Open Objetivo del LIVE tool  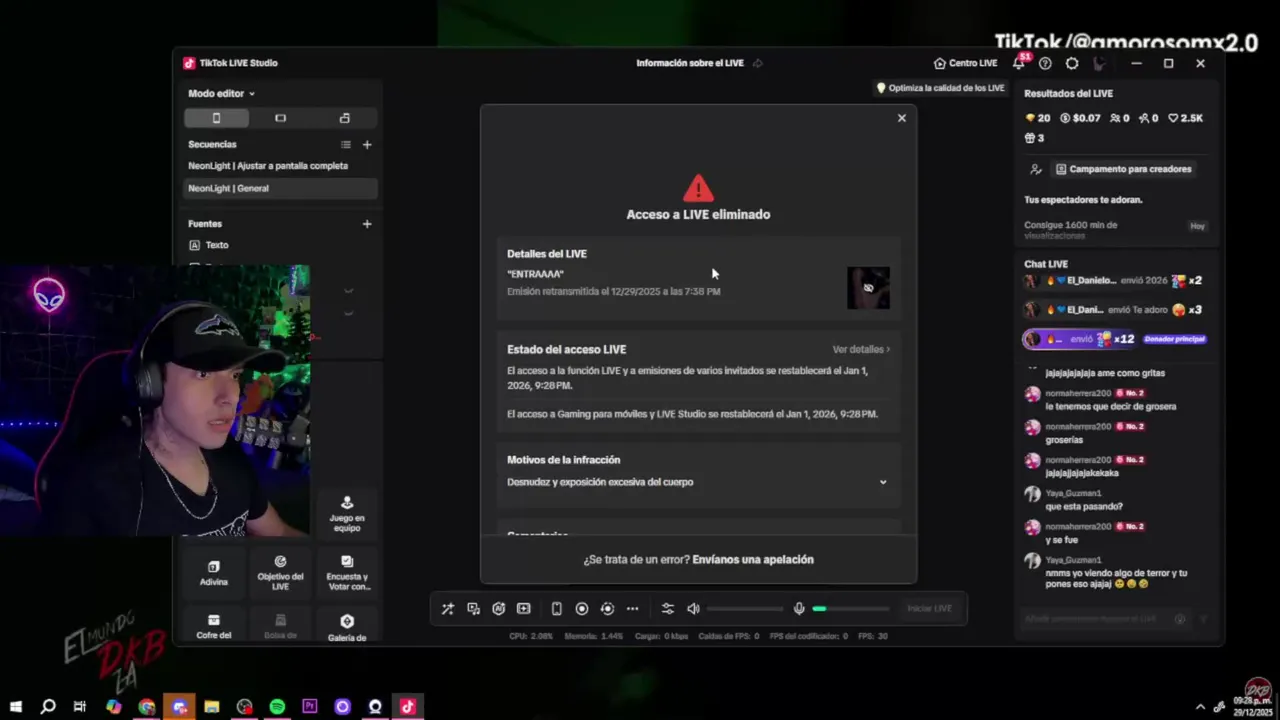(280, 573)
